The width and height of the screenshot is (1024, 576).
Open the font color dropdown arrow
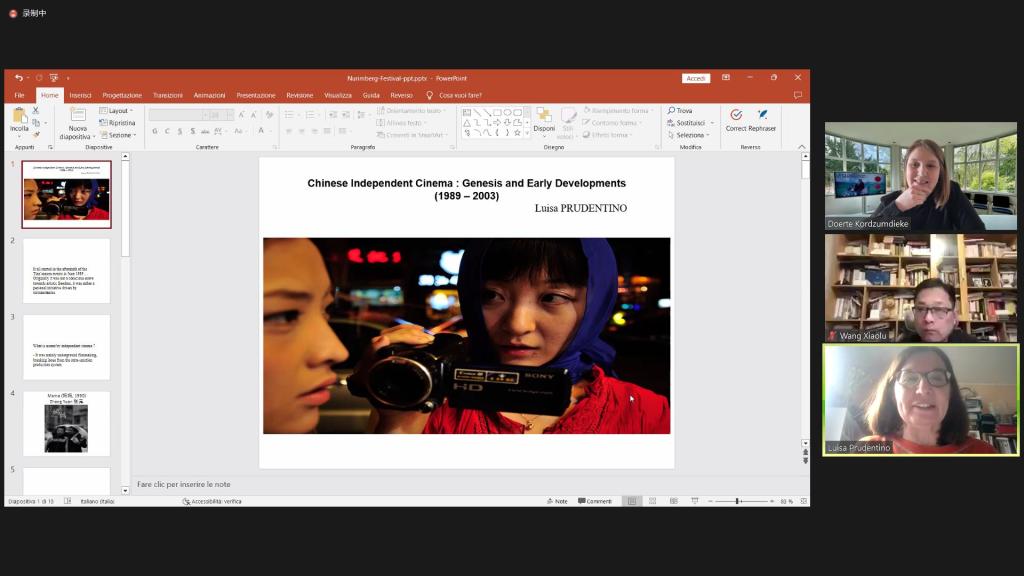click(270, 131)
